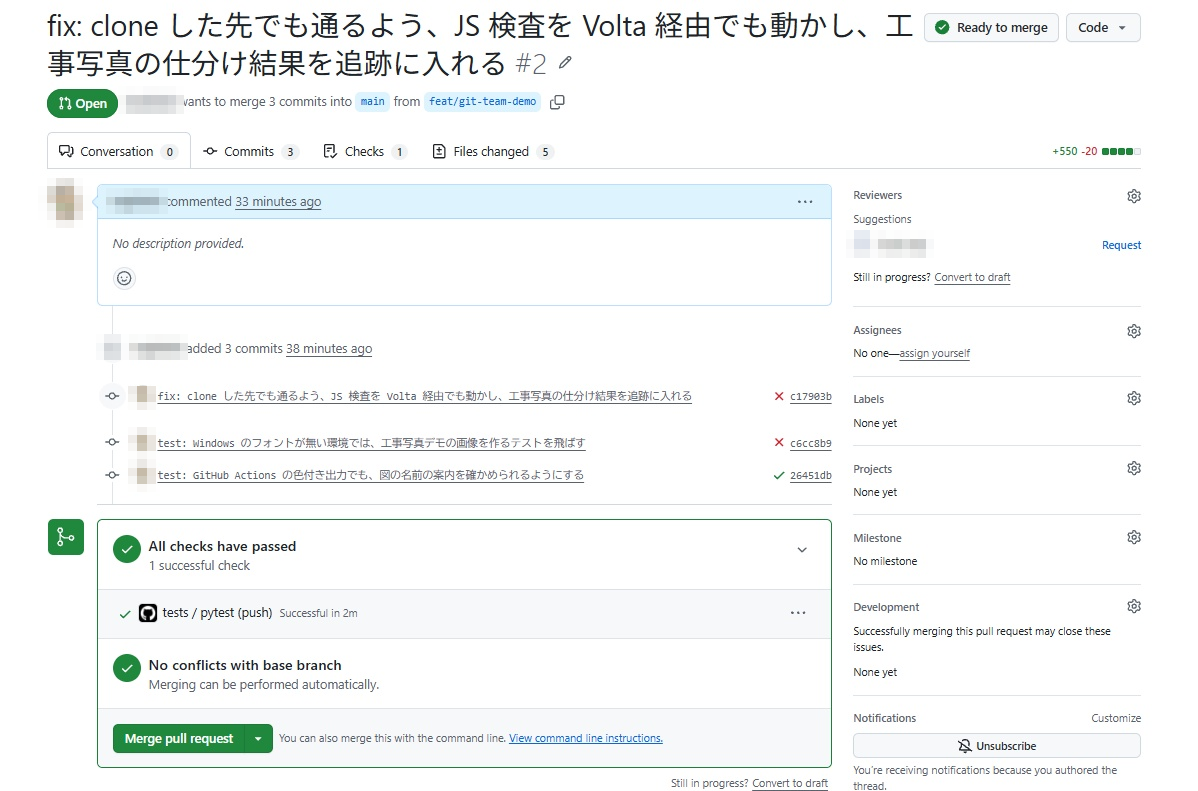Collapse the All checks have passed section
This screenshot has width=1198, height=791.
tap(801, 549)
